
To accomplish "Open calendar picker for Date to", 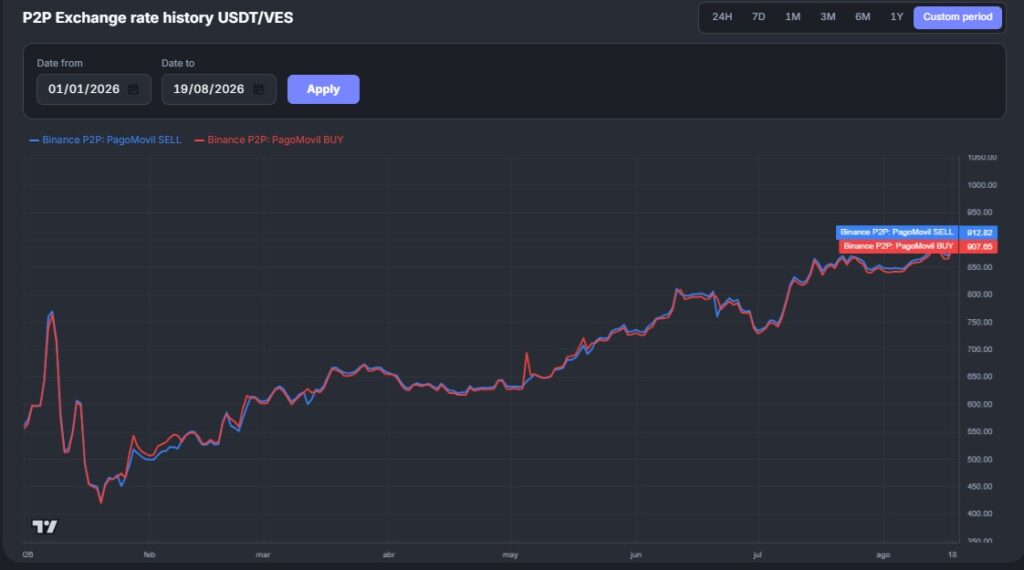I will coord(258,89).
